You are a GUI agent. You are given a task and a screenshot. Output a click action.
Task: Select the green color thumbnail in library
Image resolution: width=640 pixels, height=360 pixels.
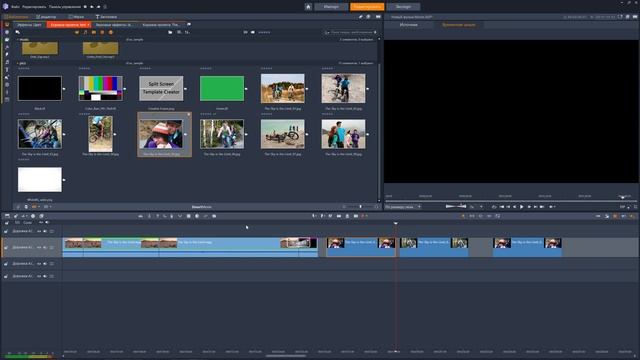(x=222, y=88)
